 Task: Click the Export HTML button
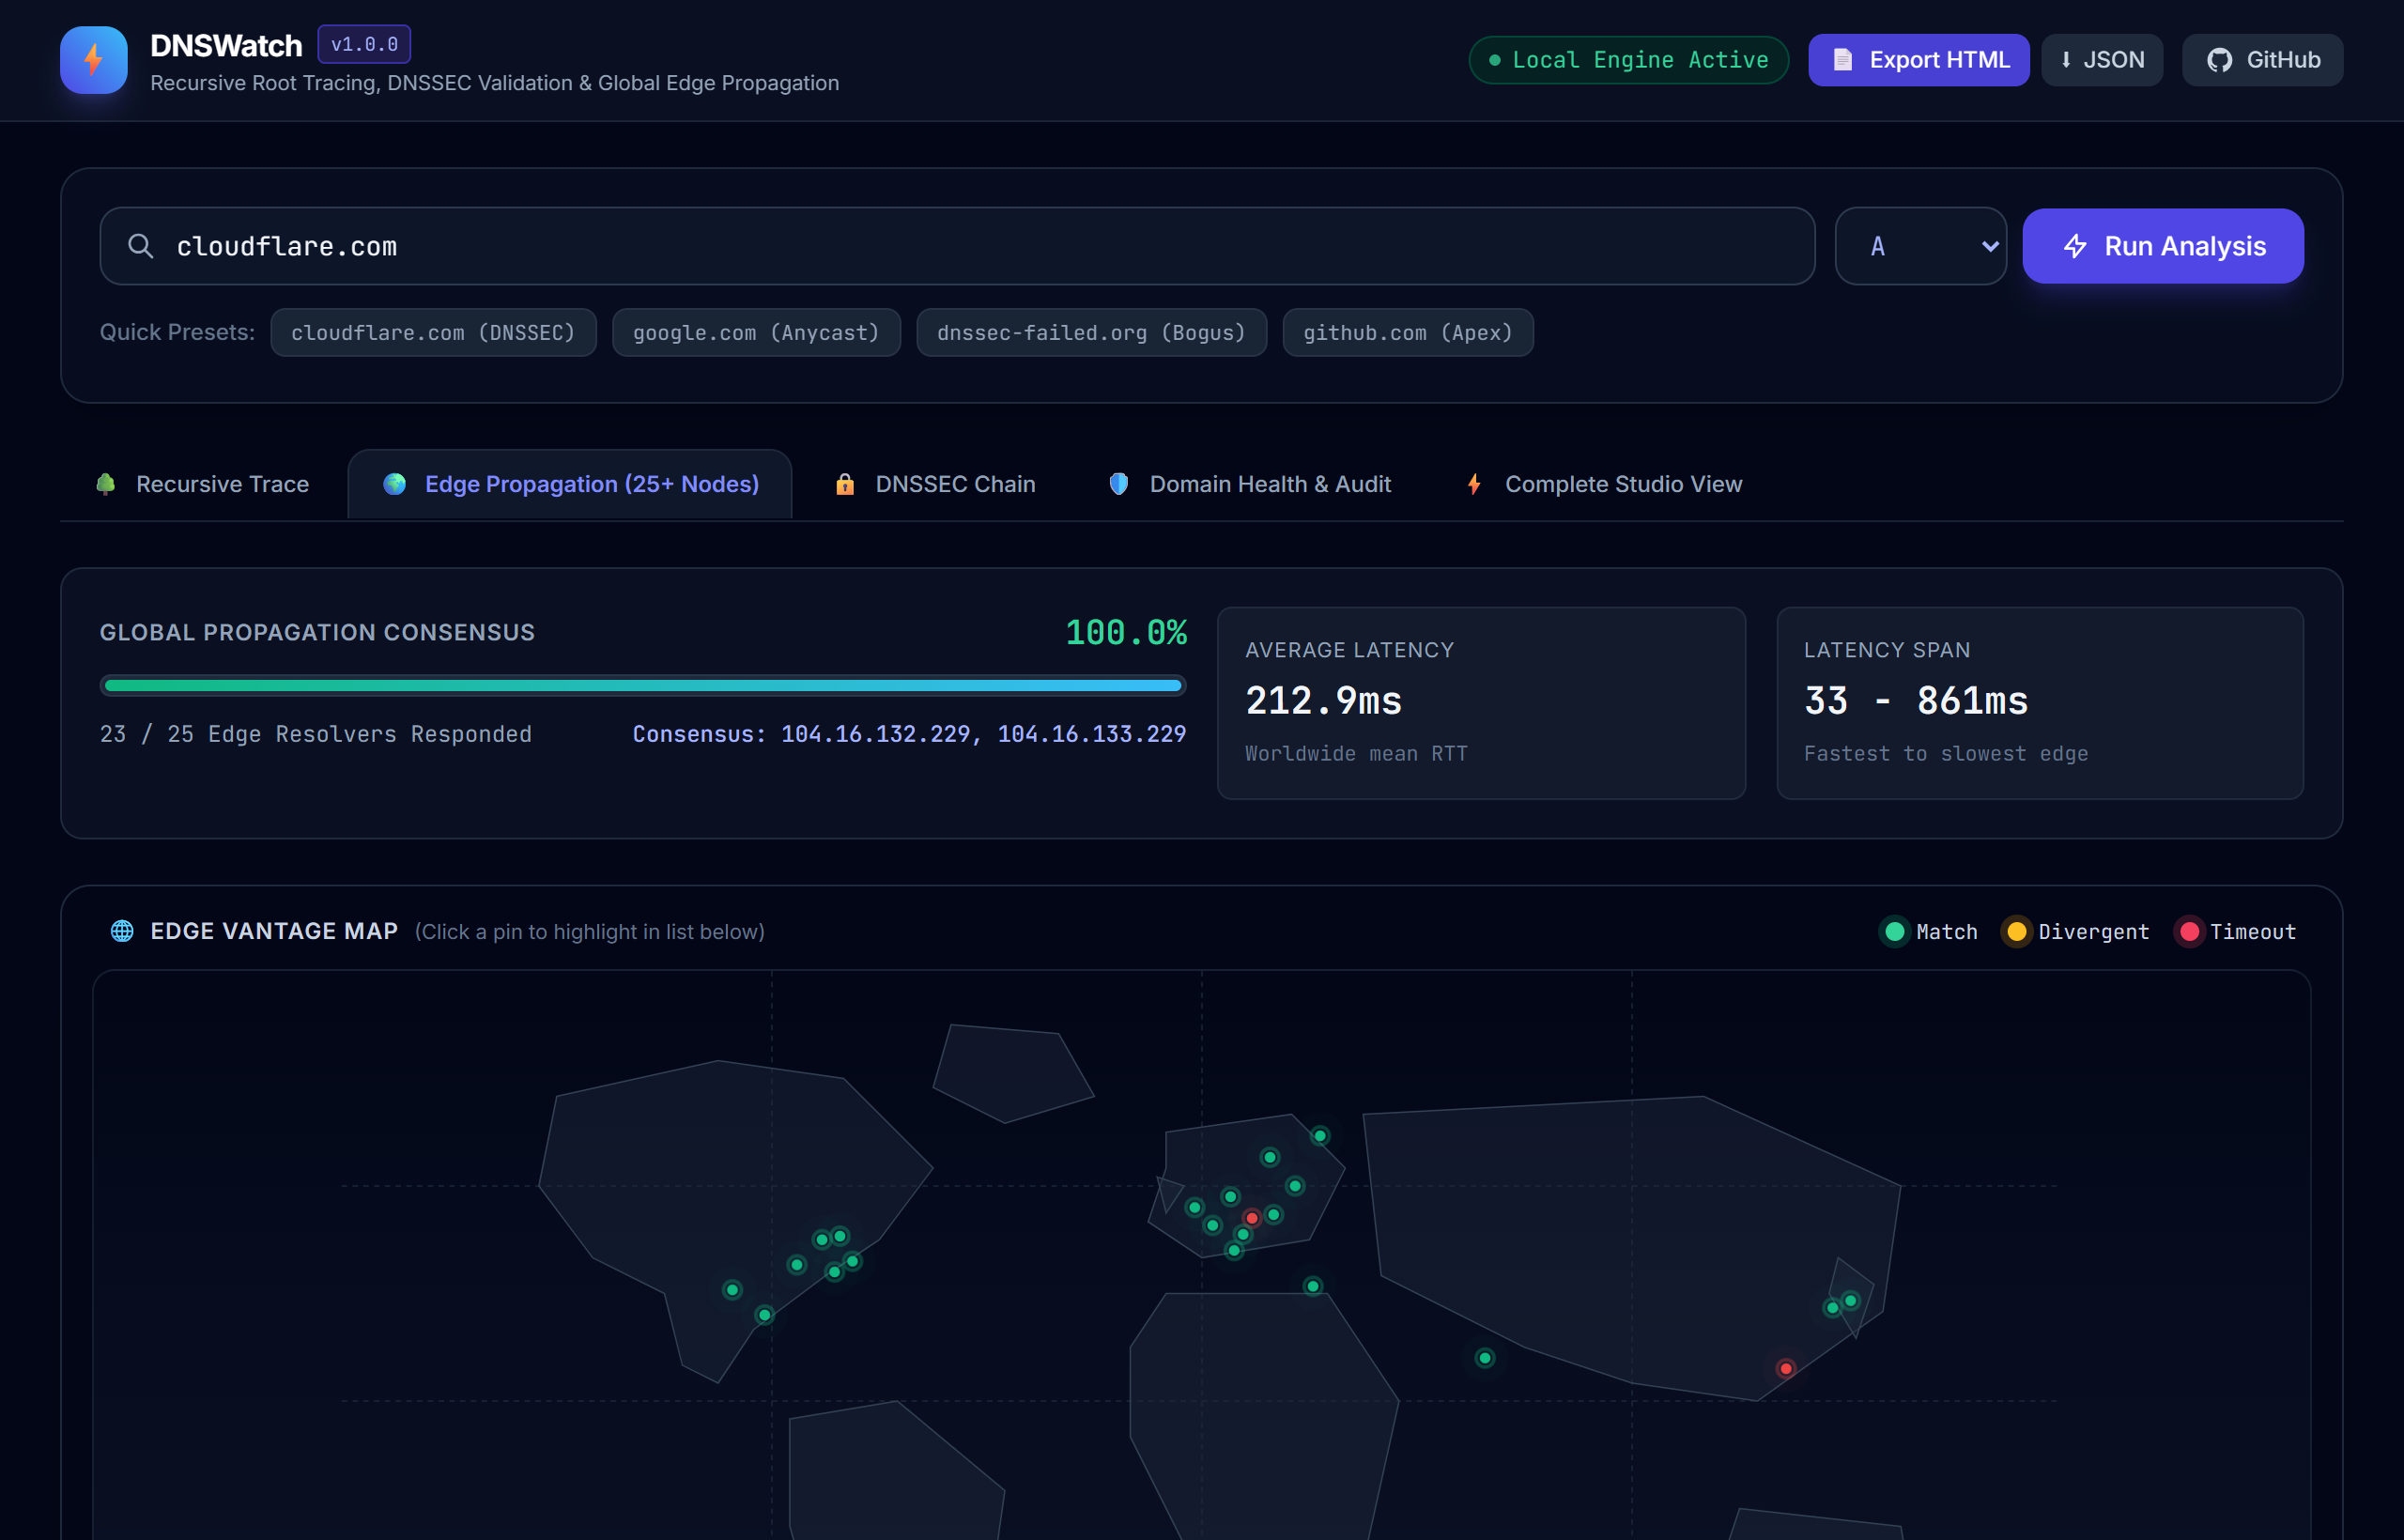point(1918,60)
